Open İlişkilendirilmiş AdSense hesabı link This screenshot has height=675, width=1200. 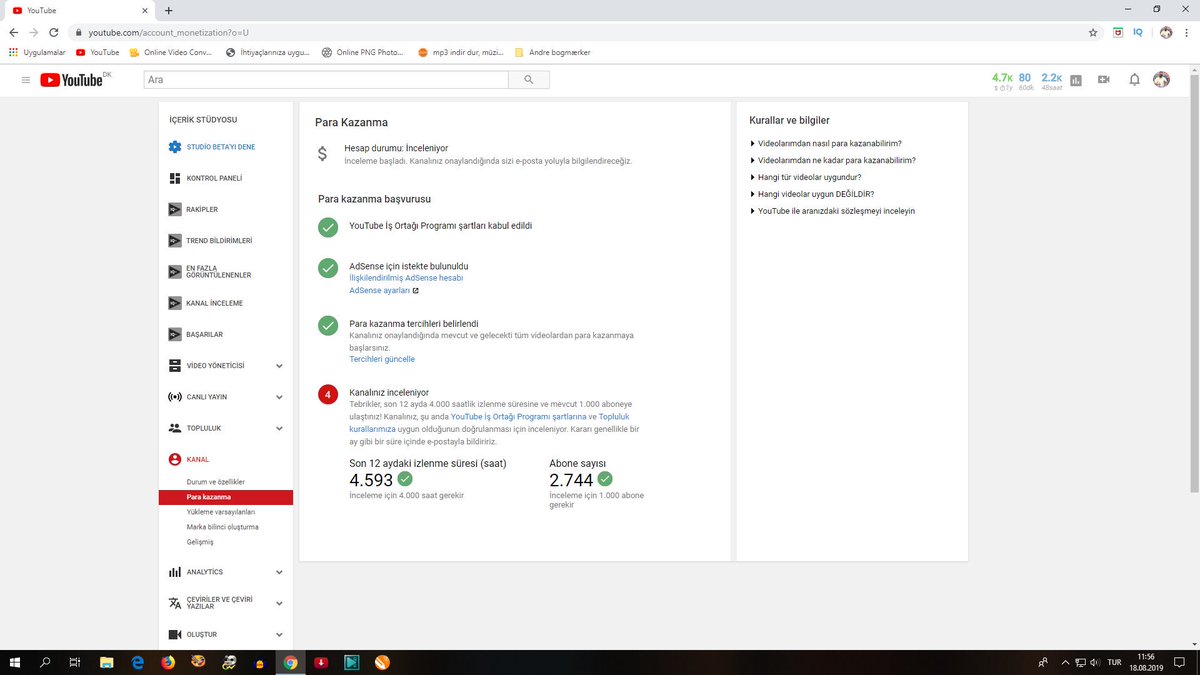(406, 278)
